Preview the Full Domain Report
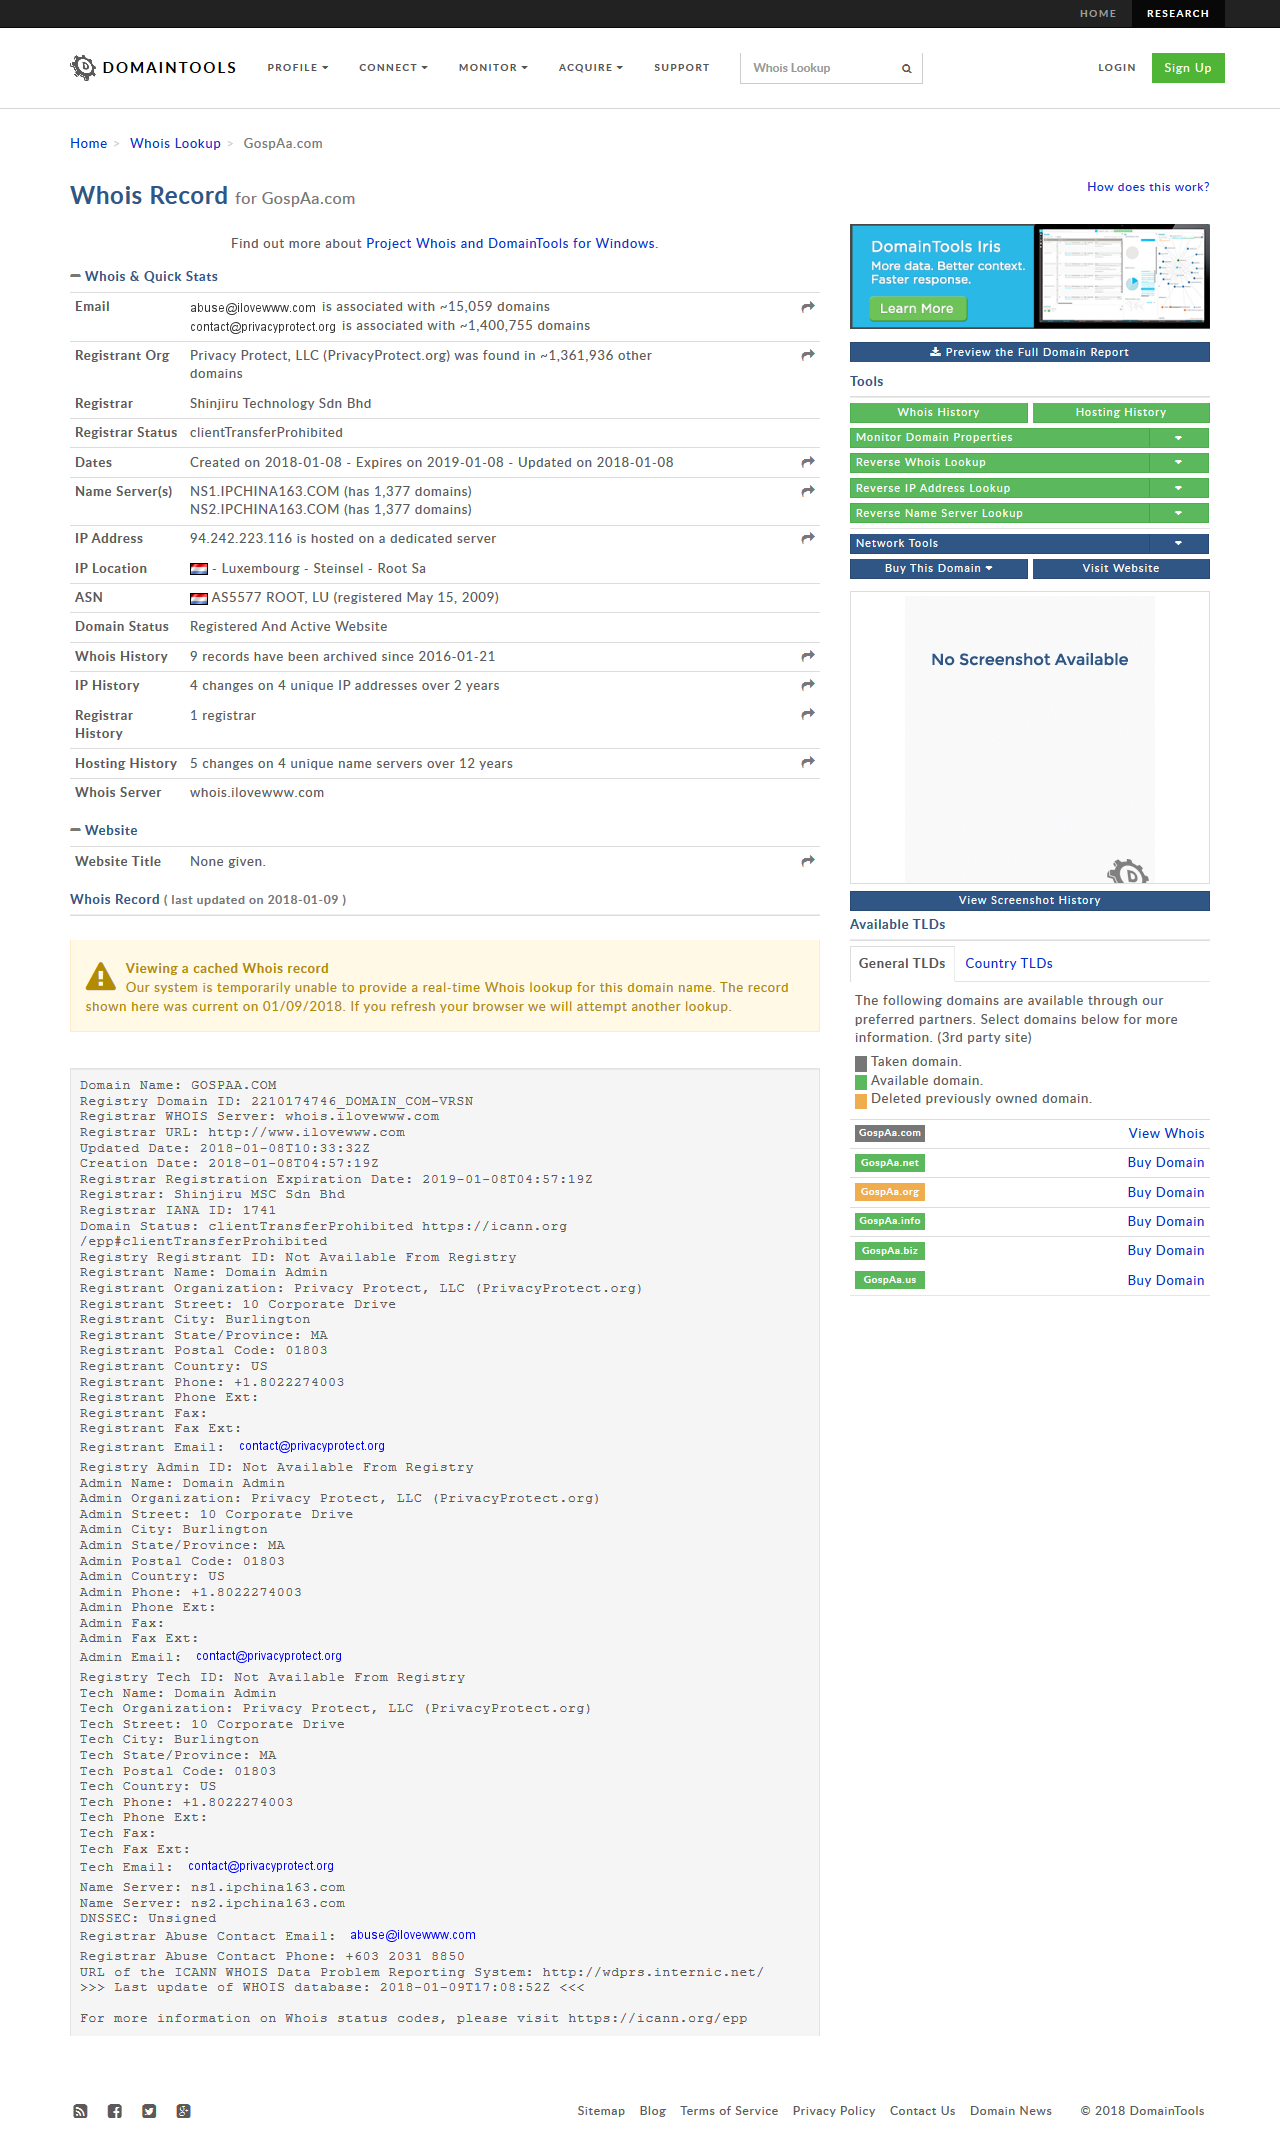This screenshot has width=1280, height=2137. point(1030,352)
